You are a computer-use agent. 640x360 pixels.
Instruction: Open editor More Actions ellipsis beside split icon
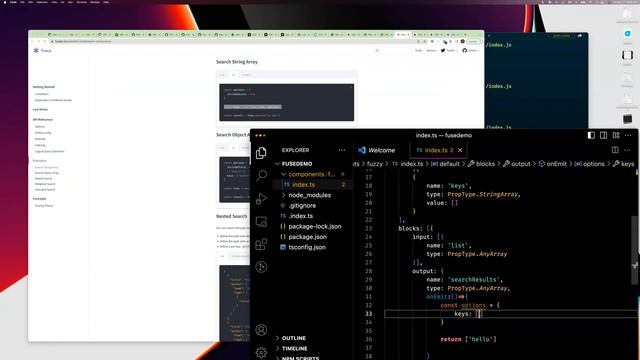627,150
